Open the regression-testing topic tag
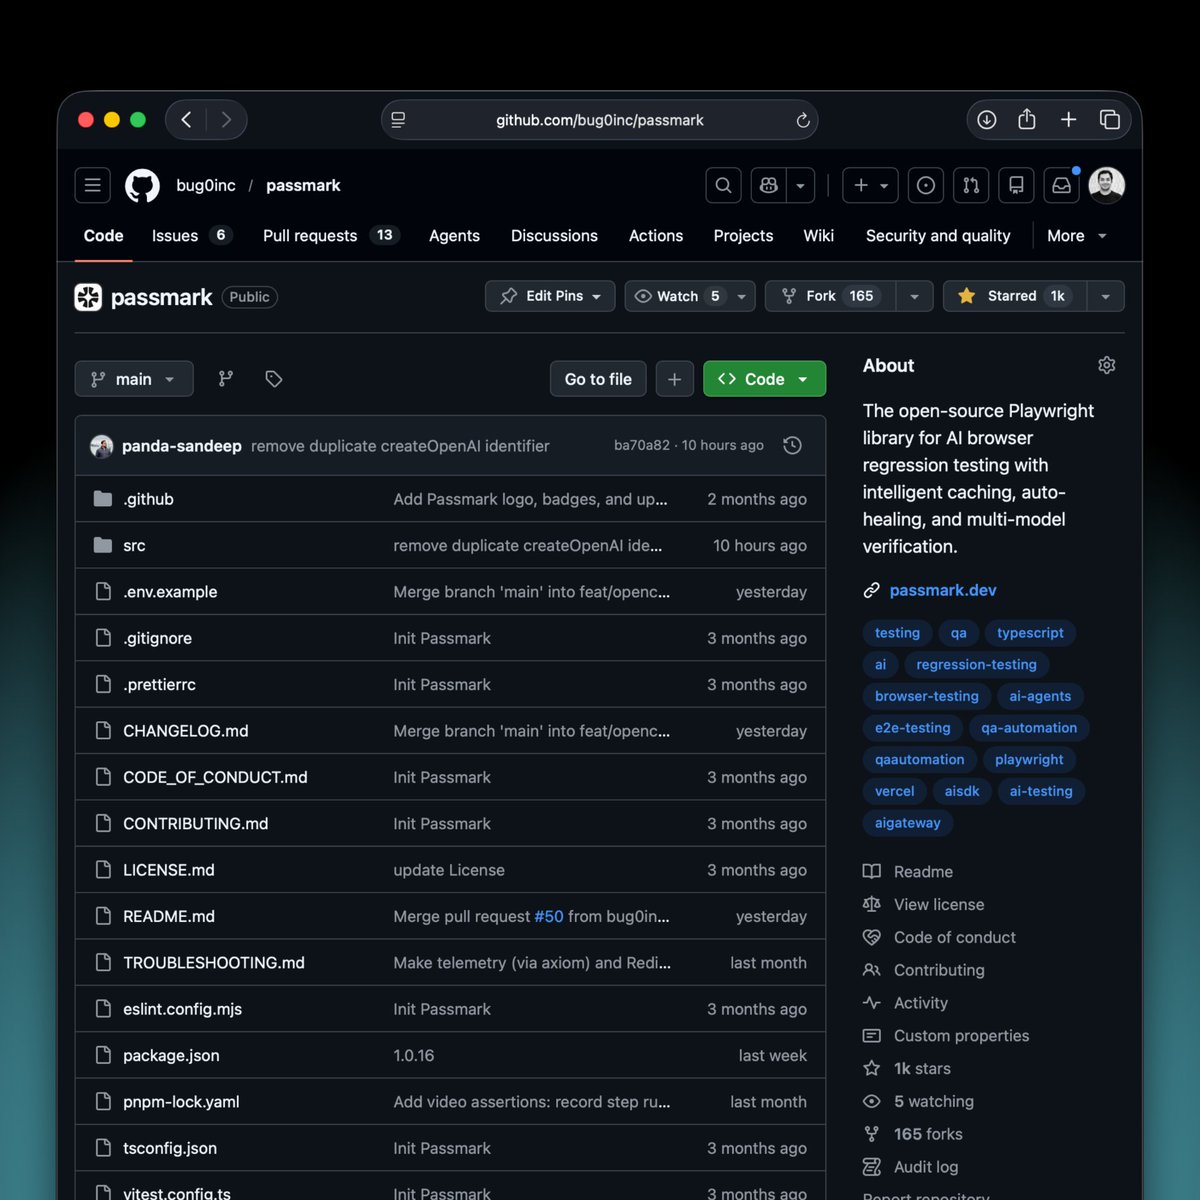Screen dimensions: 1200x1200 click(976, 664)
